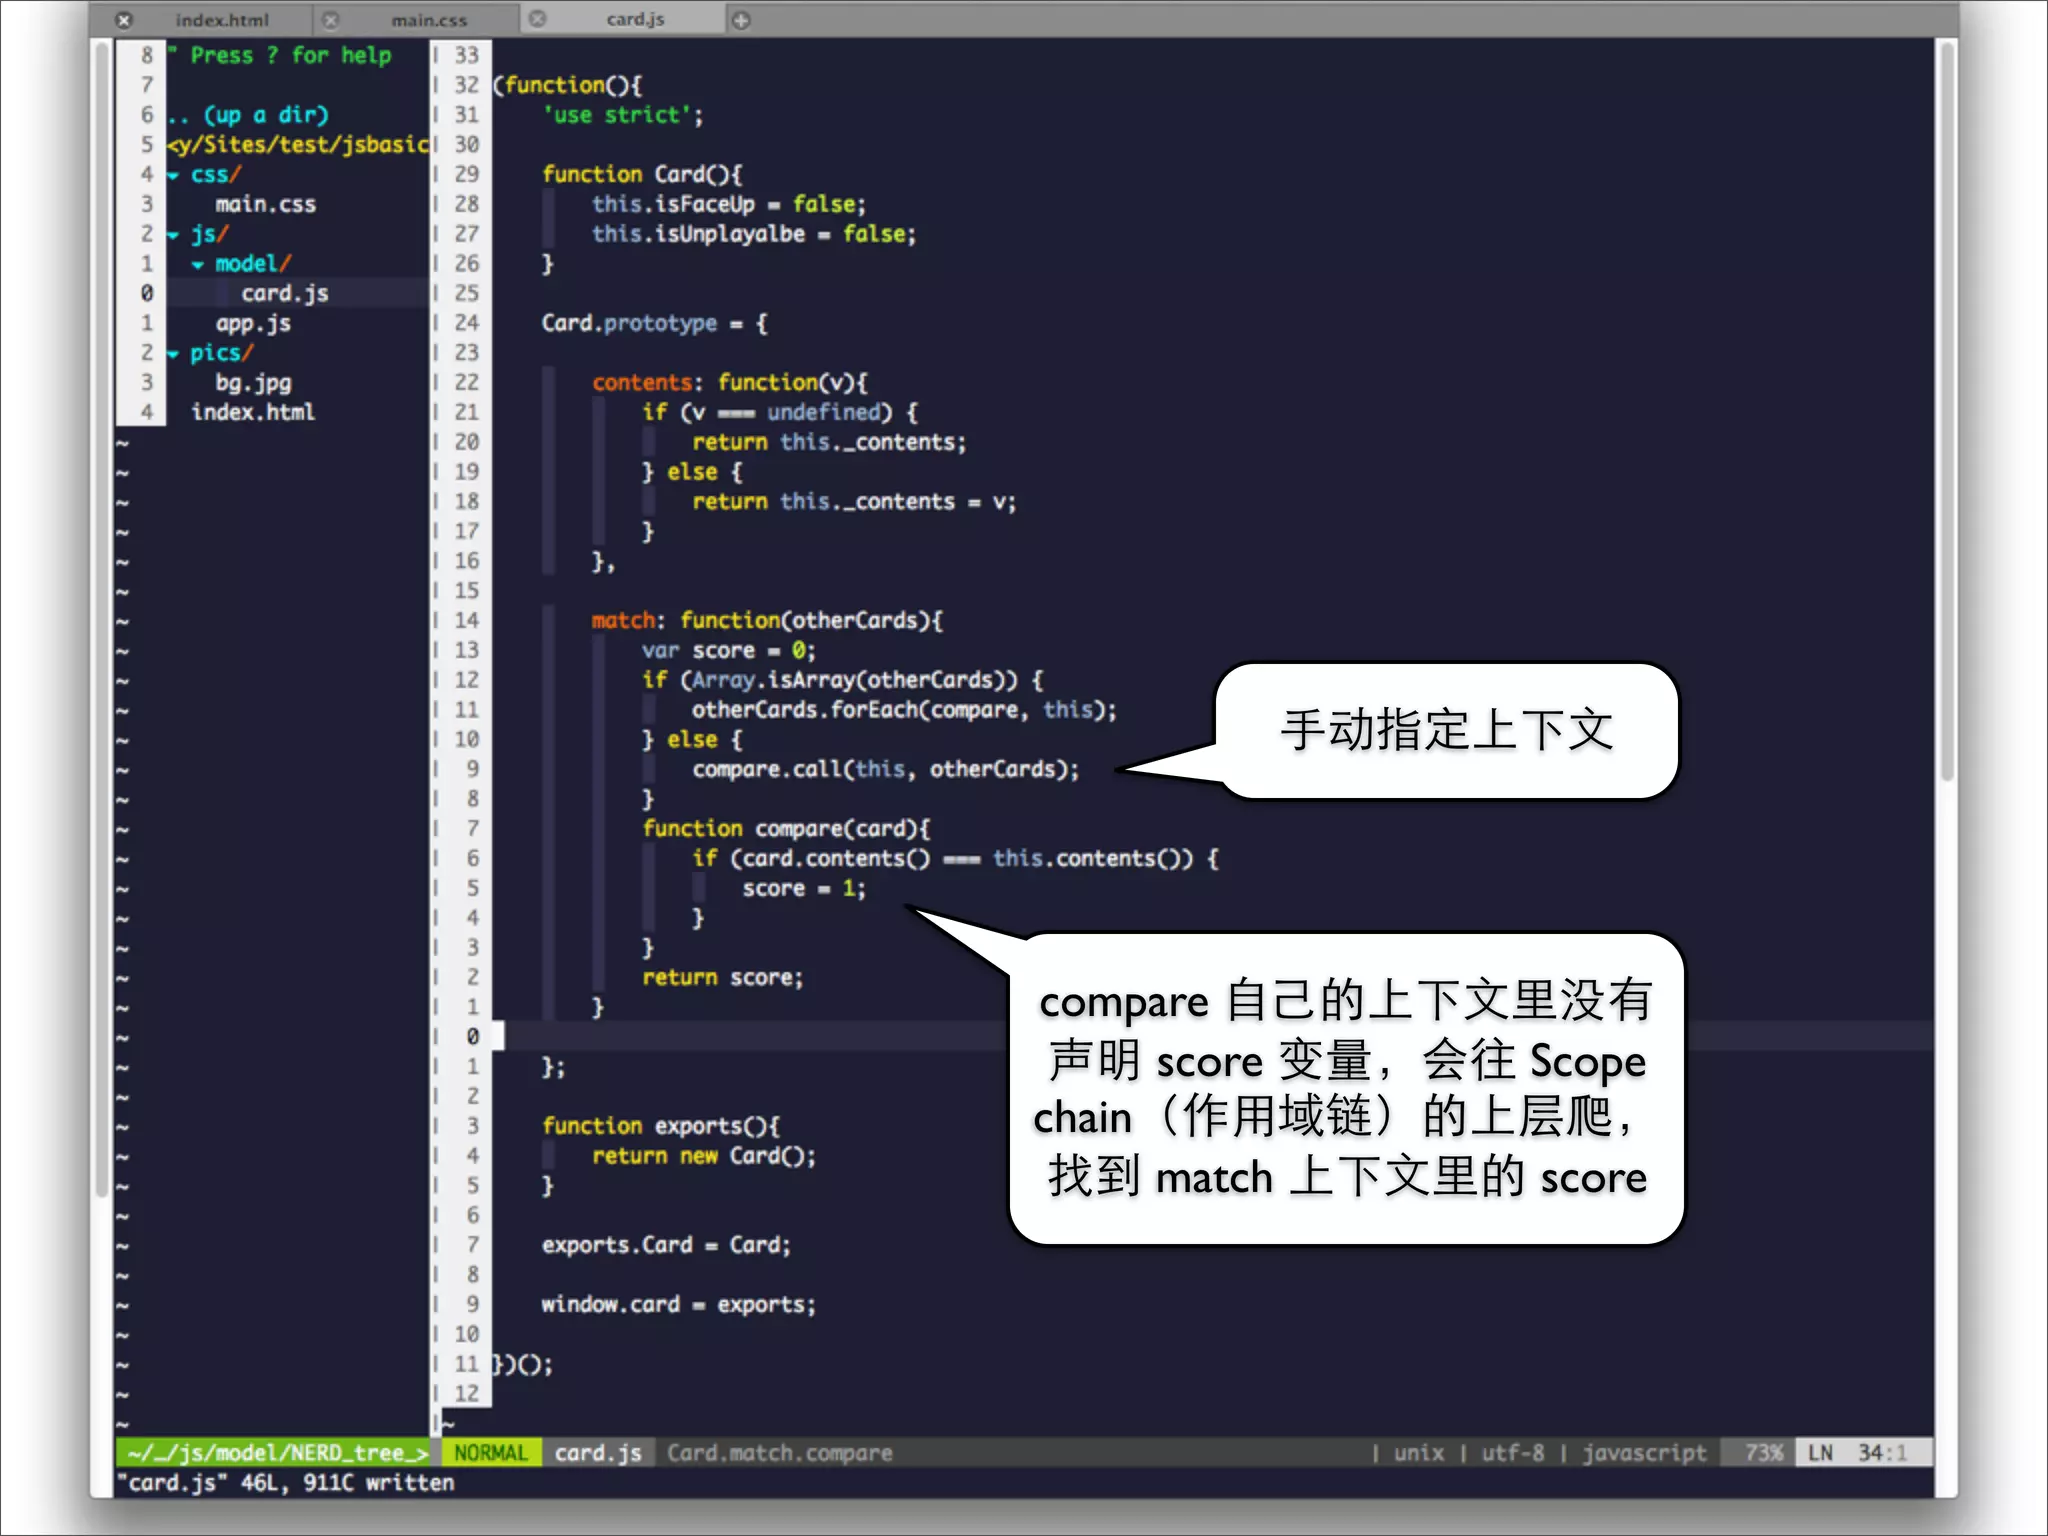Click 'var score = 0;' line
Image resolution: width=2048 pixels, height=1536 pixels.
click(x=729, y=651)
